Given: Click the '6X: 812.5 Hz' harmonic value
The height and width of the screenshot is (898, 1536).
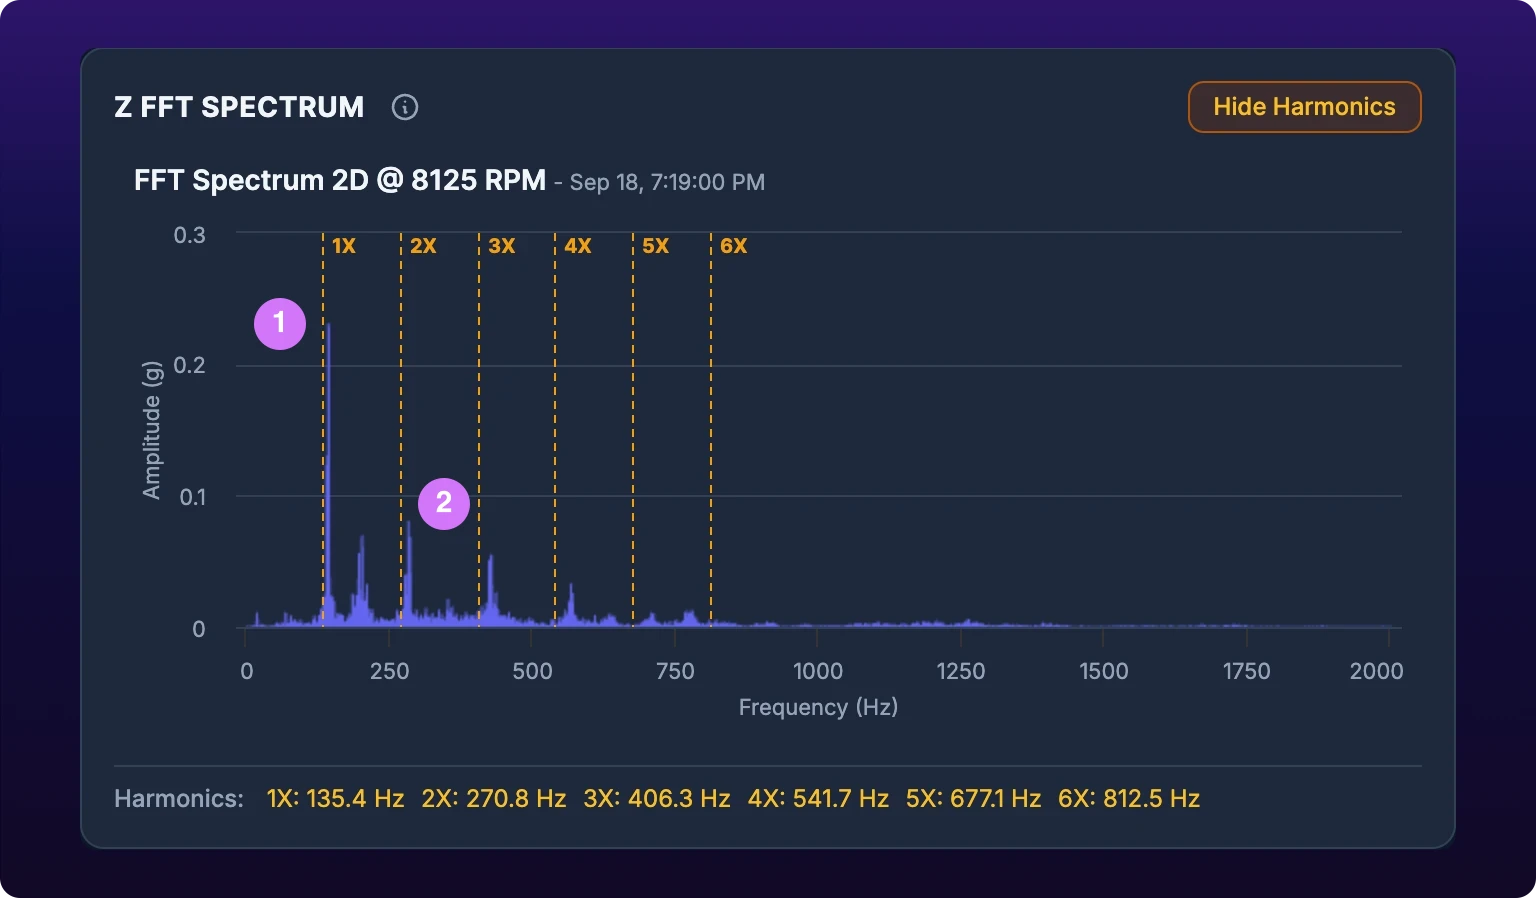Looking at the screenshot, I should 1129,799.
